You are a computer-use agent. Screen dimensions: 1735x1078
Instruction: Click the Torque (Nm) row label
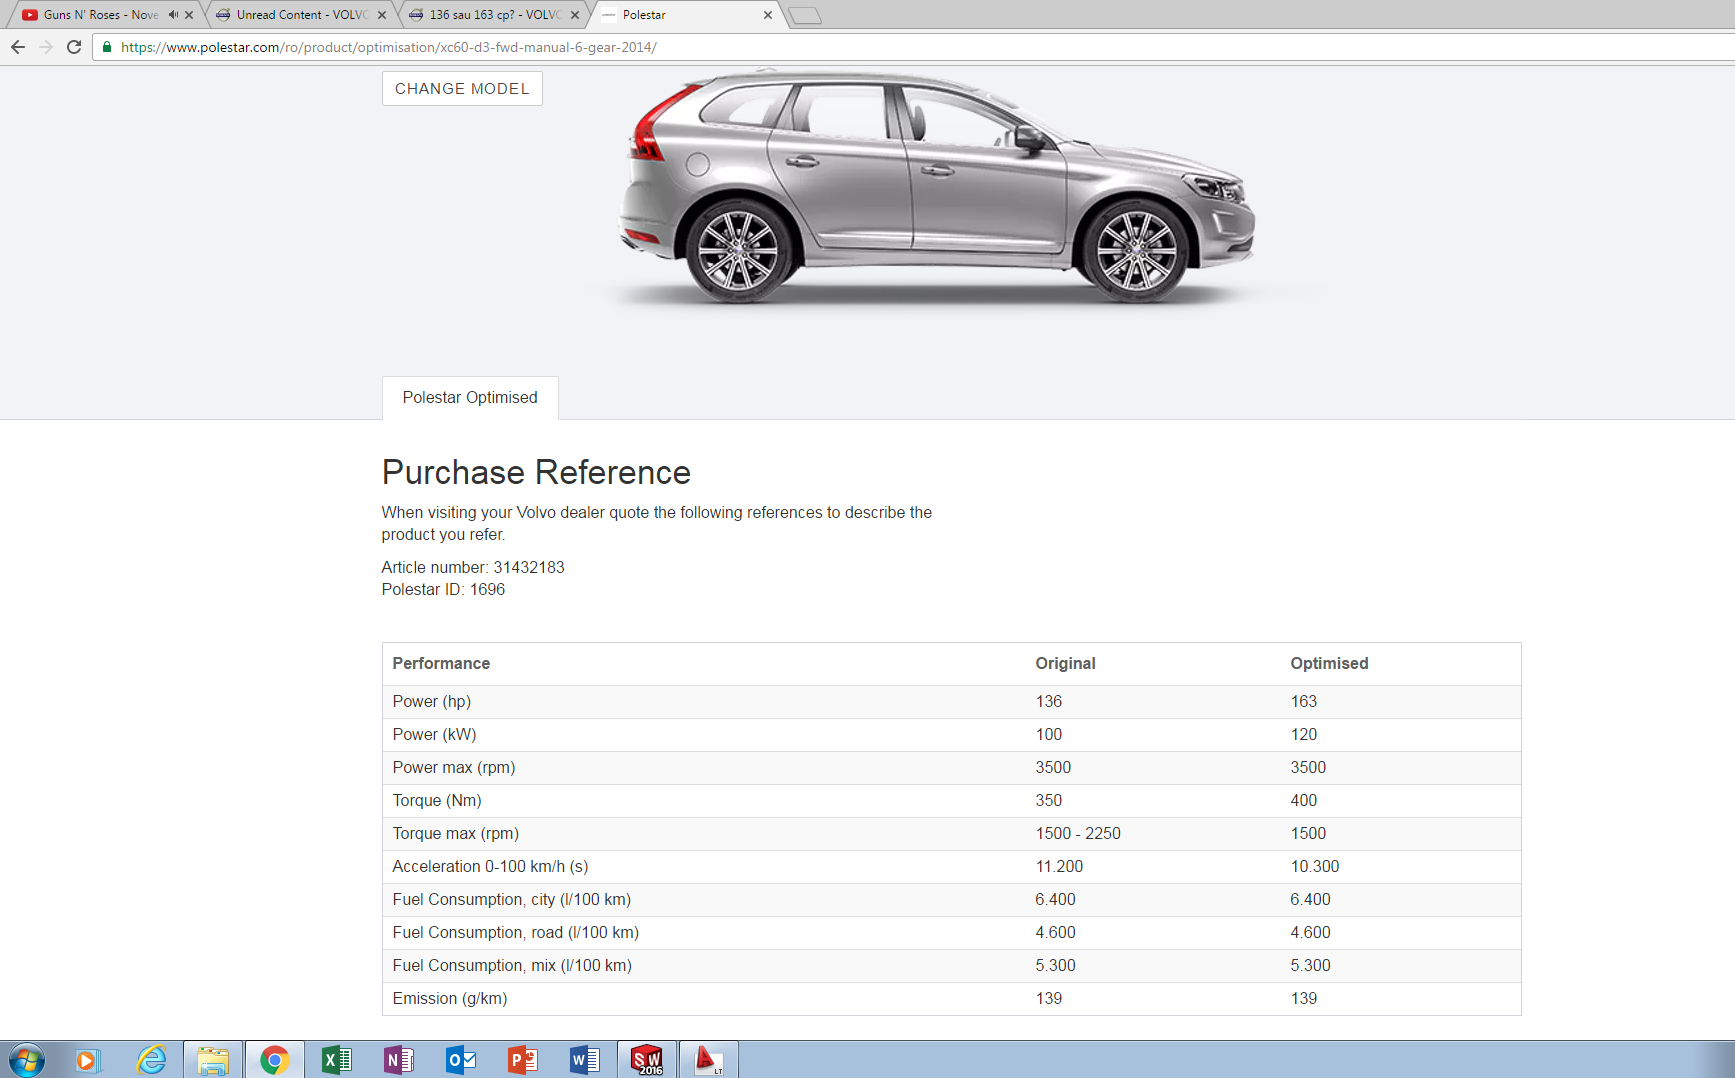[x=437, y=800]
